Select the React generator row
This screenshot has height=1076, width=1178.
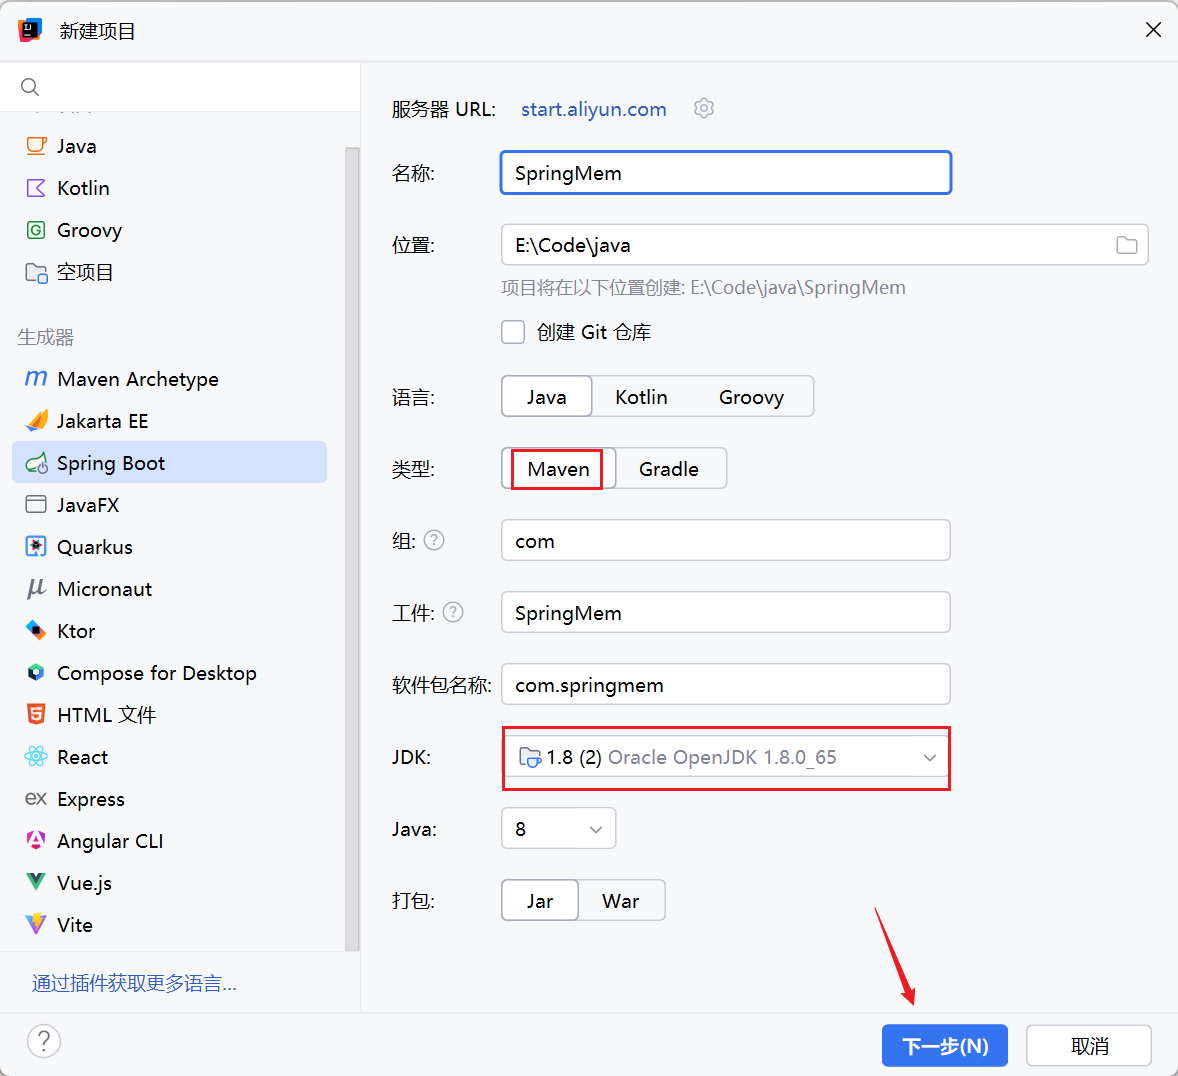click(170, 757)
